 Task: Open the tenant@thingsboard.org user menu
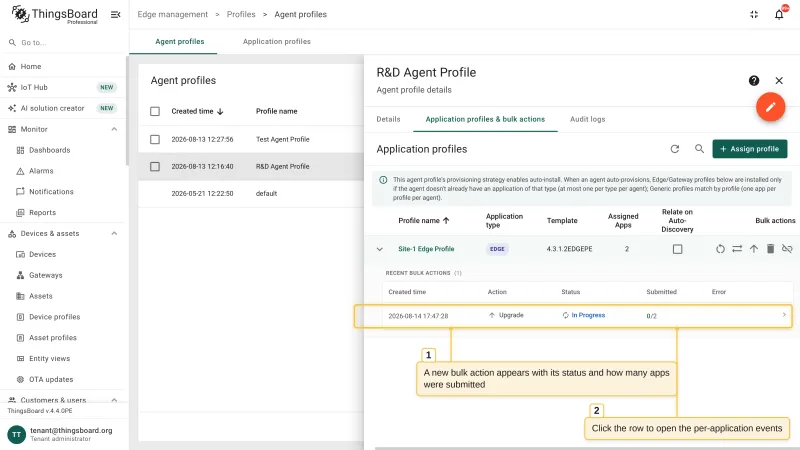click(63, 434)
